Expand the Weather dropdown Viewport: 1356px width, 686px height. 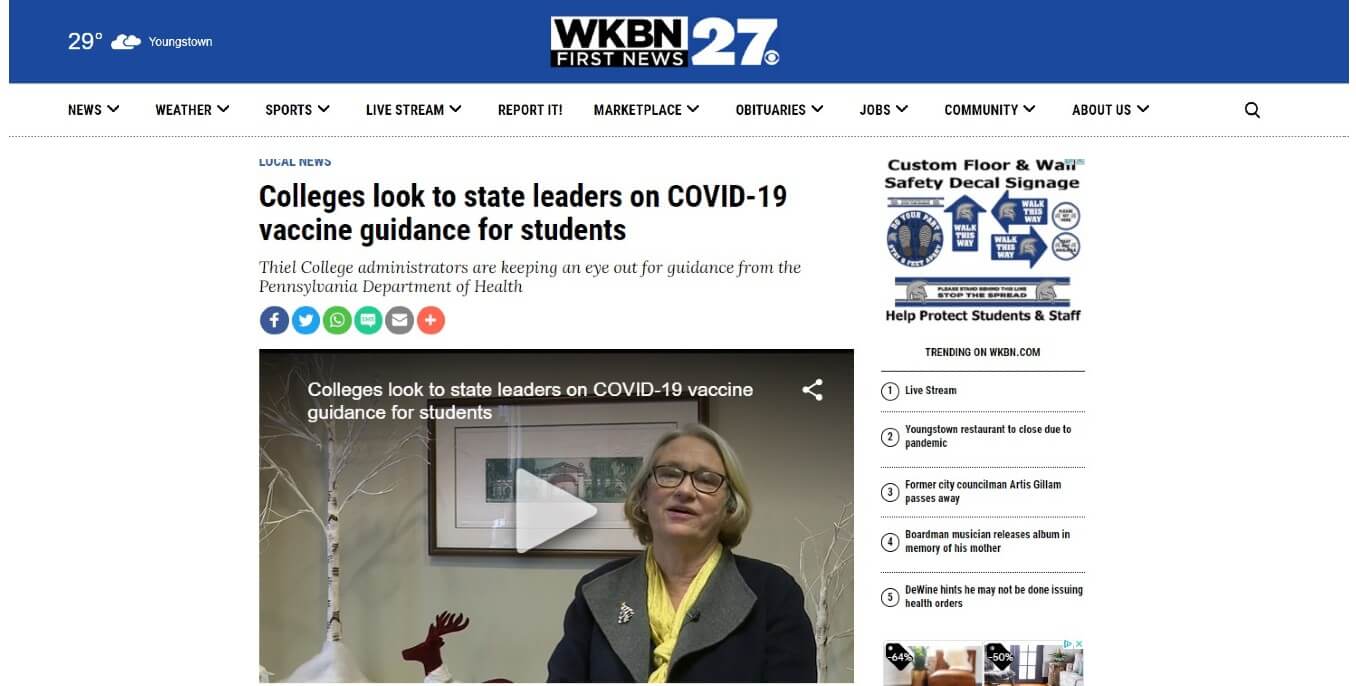click(x=192, y=110)
